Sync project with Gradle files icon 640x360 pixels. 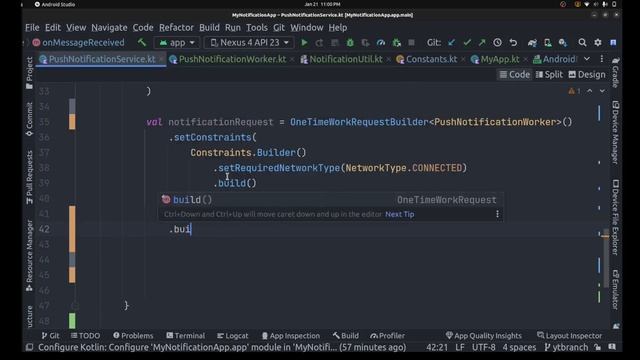coord(532,42)
